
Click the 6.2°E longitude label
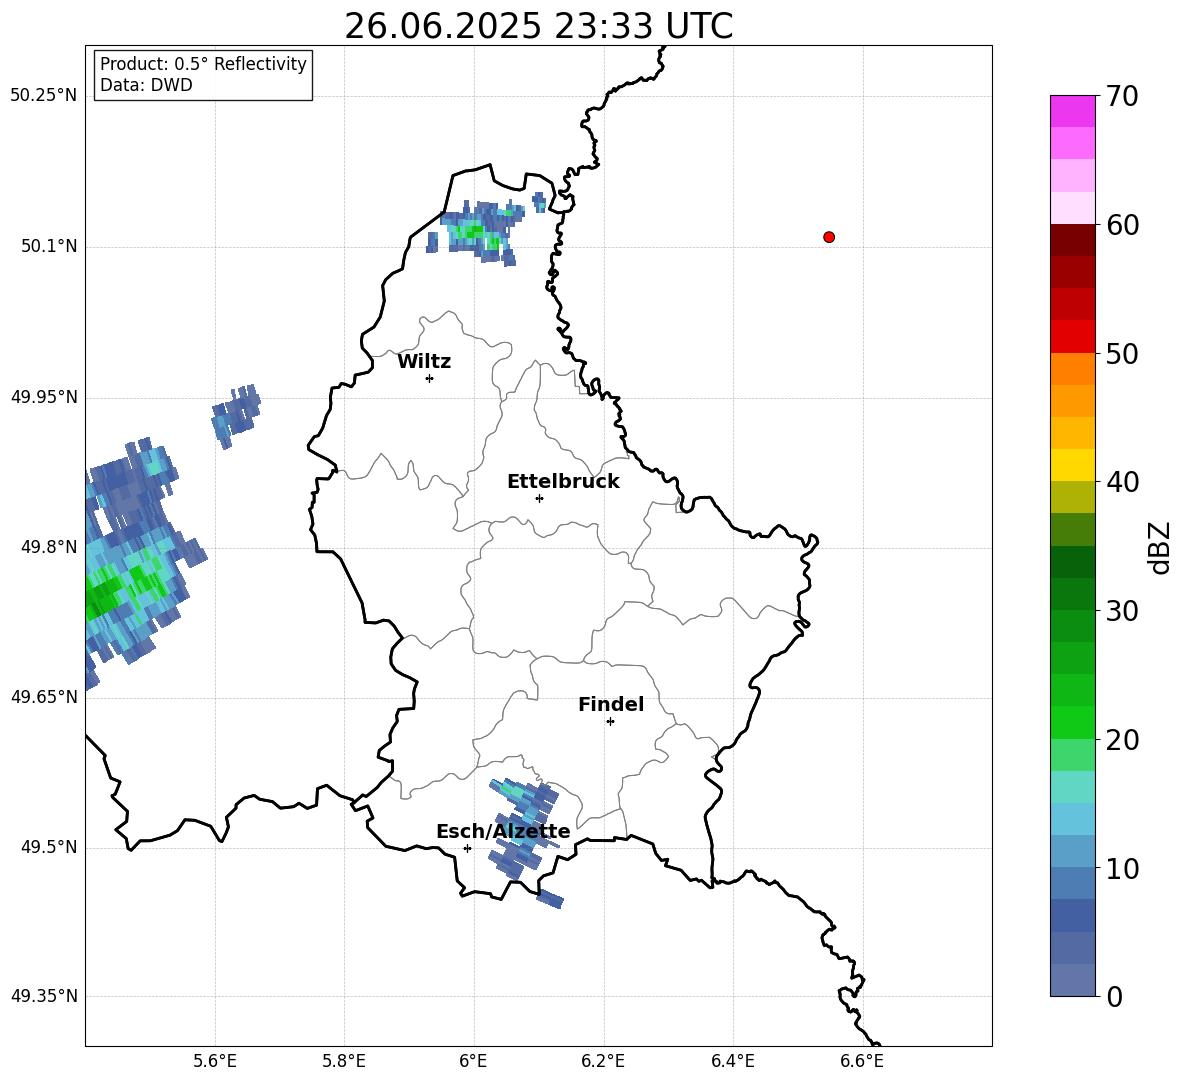click(x=603, y=1061)
